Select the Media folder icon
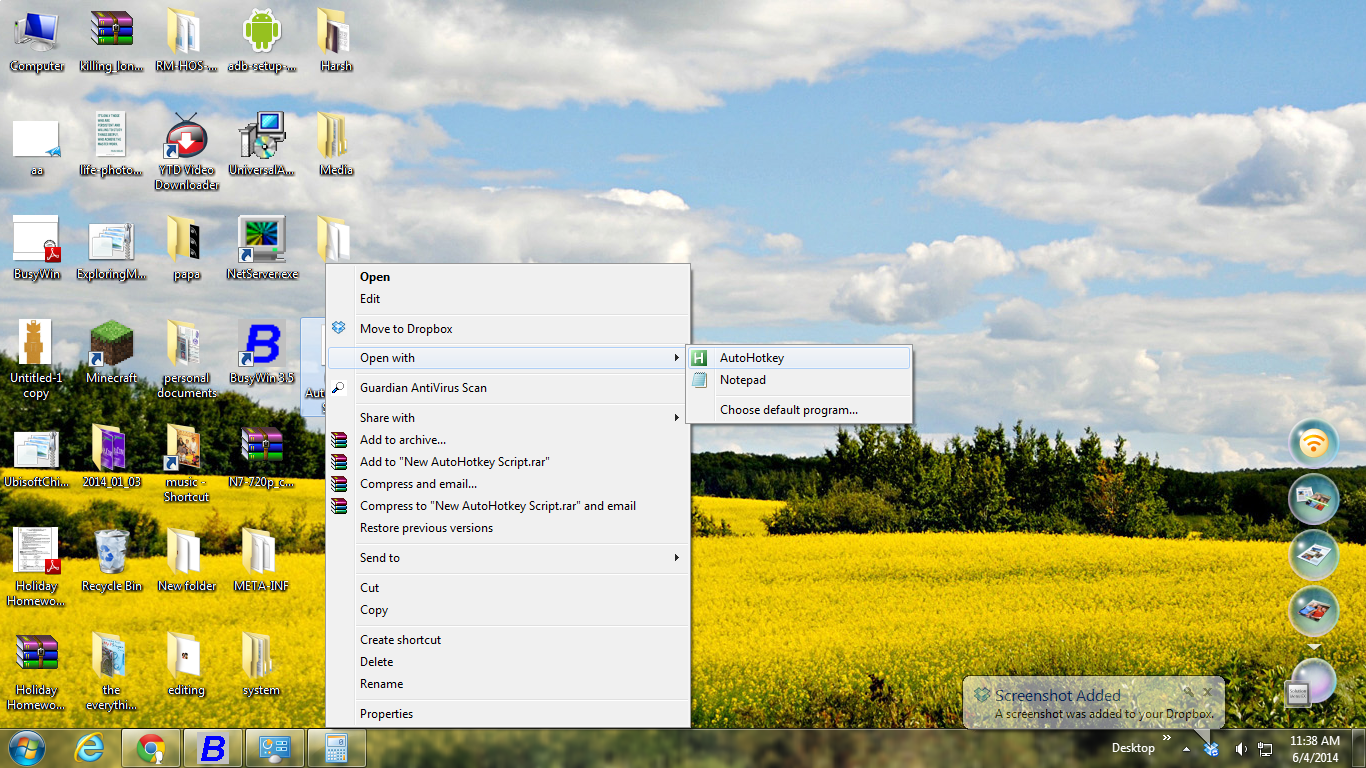The image size is (1366, 768). tap(336, 145)
